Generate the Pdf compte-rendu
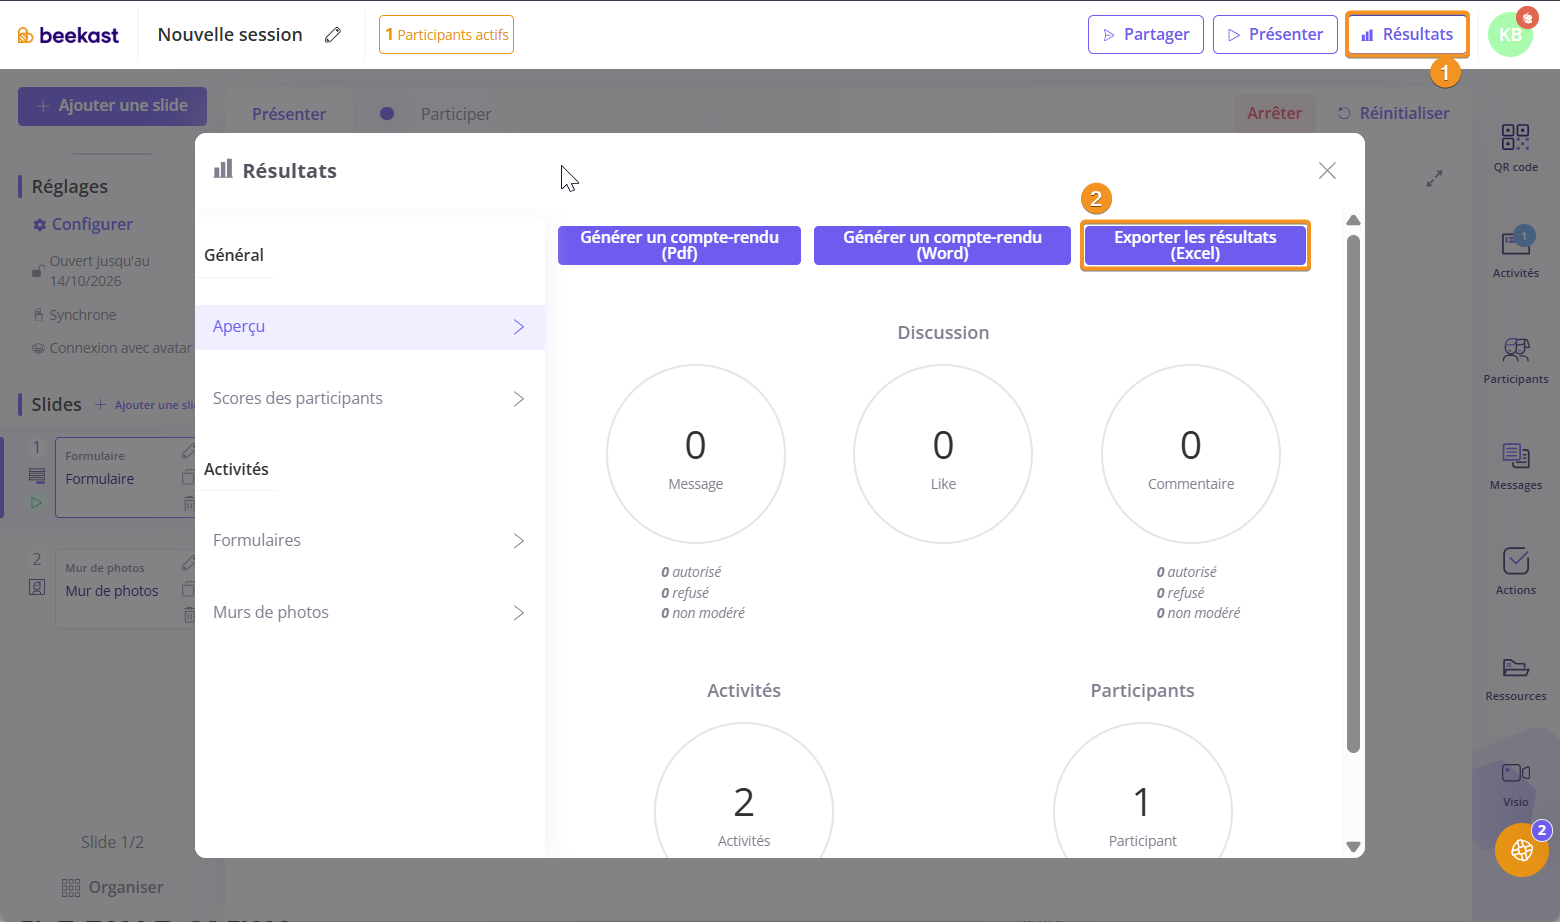The image size is (1560, 922). [679, 245]
